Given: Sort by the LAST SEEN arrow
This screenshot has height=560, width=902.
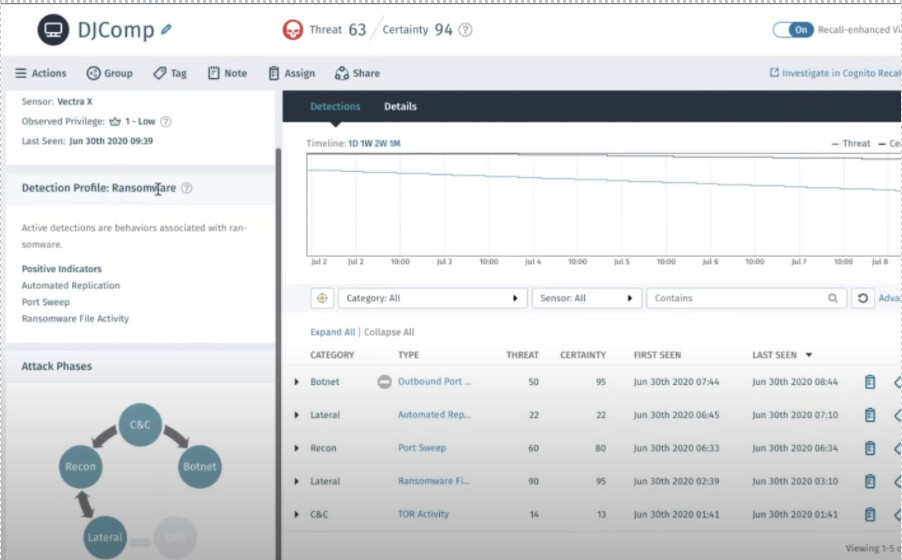Looking at the screenshot, I should (809, 355).
